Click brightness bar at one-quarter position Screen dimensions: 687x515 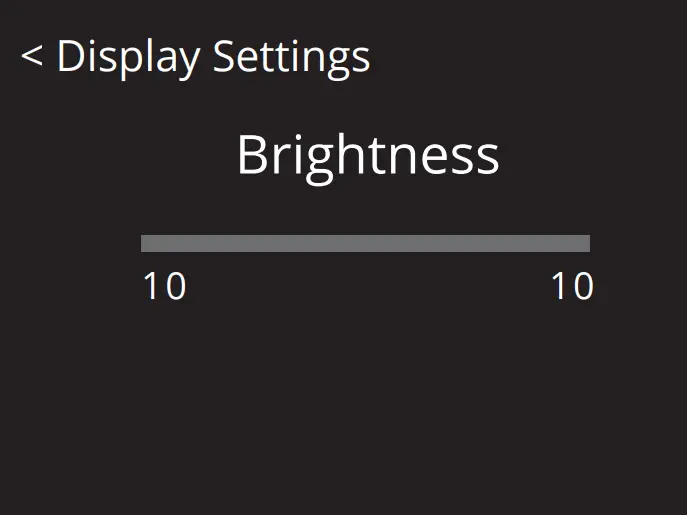(x=253, y=243)
